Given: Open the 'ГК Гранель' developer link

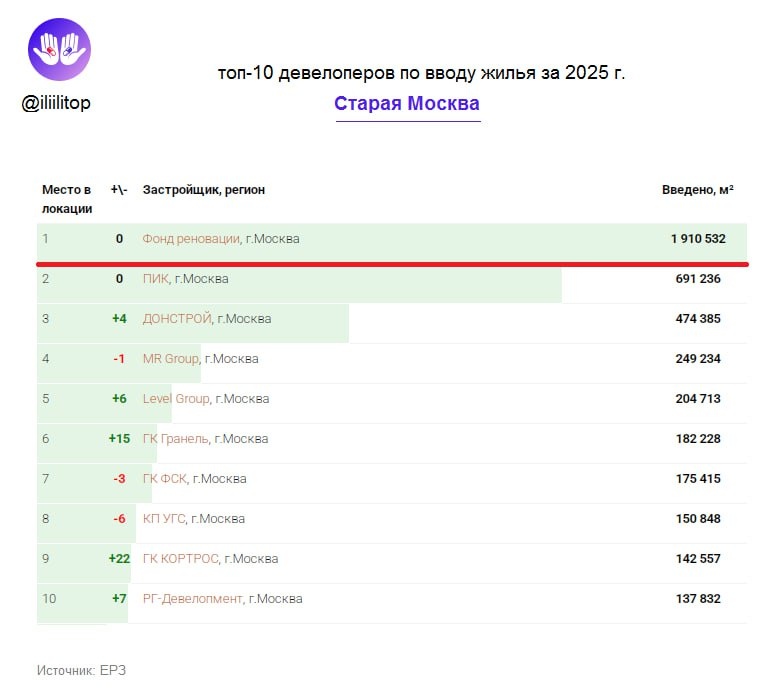Looking at the screenshot, I should click(176, 439).
